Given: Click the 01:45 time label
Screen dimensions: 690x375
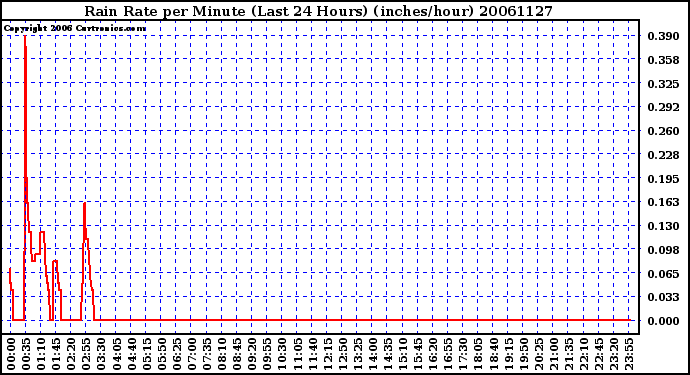Looking at the screenshot, I should tap(56, 354).
